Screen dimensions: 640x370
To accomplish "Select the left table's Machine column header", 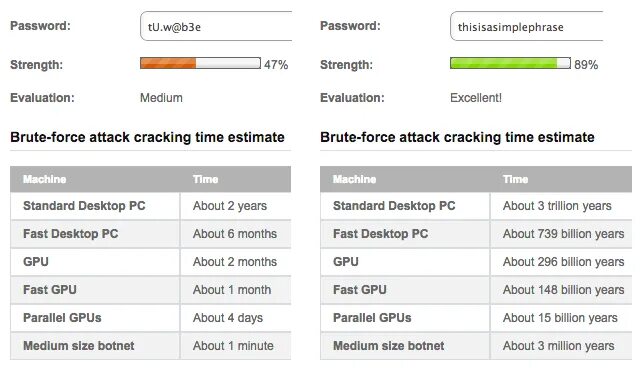I will (44, 179).
